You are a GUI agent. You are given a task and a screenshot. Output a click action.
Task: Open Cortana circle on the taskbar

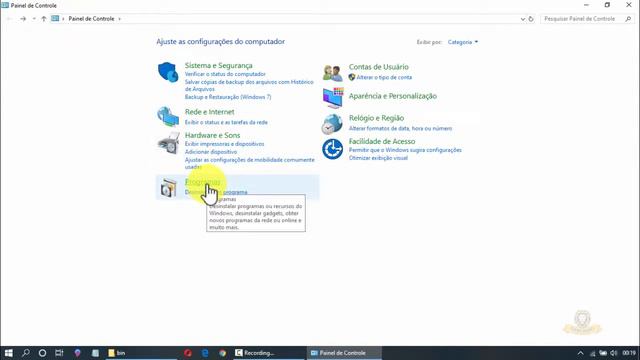[42, 353]
